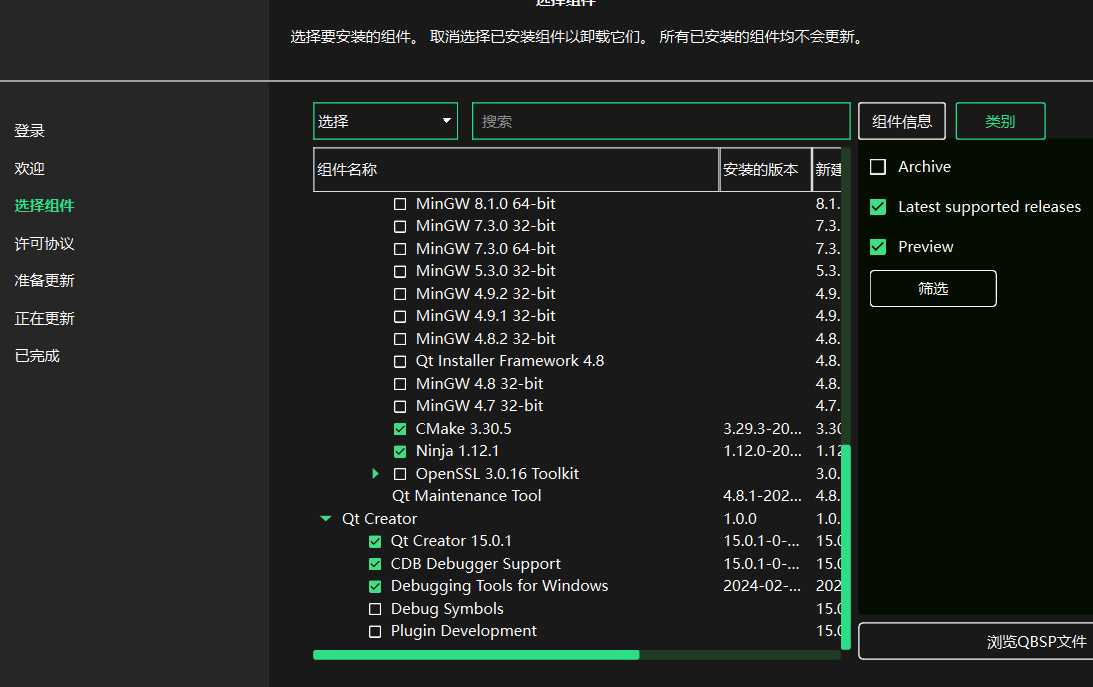This screenshot has height=687, width=1093.
Task: Go to 准备更新 step in sidebar
Action: pyautogui.click(x=44, y=280)
